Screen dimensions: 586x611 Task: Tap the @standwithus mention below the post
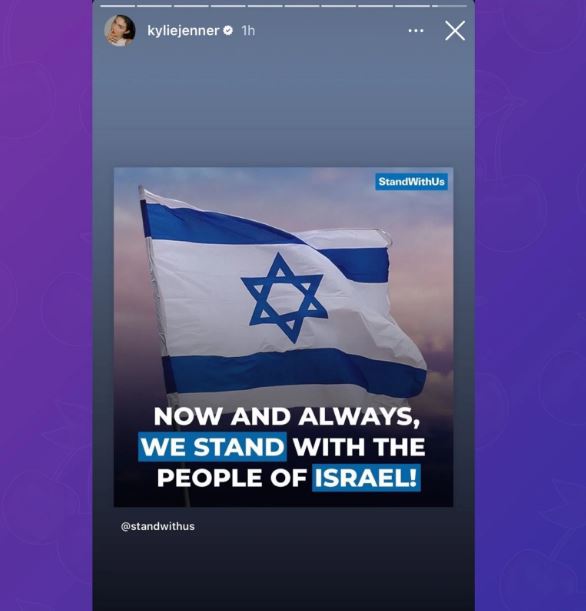(158, 526)
